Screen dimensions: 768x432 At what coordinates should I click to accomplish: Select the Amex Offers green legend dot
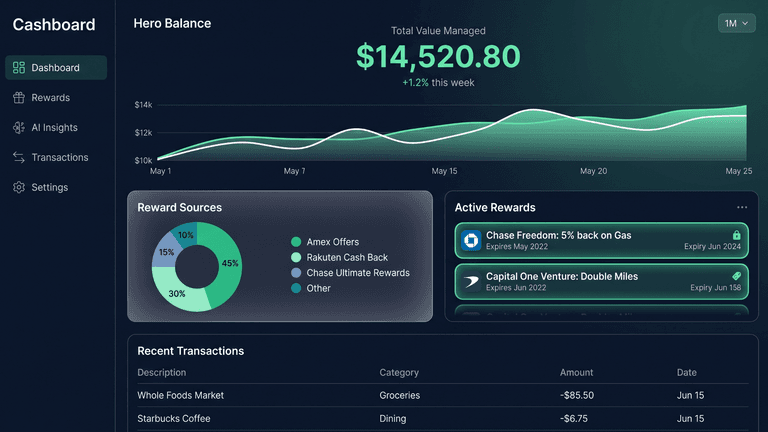tap(296, 241)
